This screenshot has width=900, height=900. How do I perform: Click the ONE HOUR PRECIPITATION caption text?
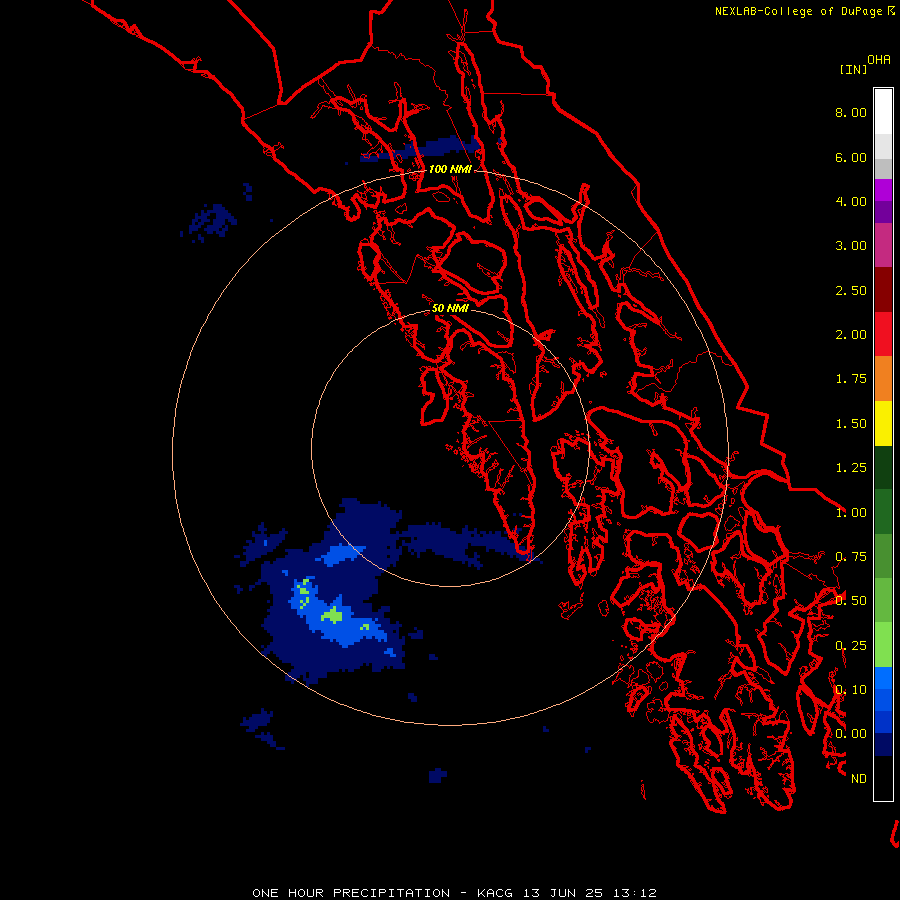tap(351, 893)
